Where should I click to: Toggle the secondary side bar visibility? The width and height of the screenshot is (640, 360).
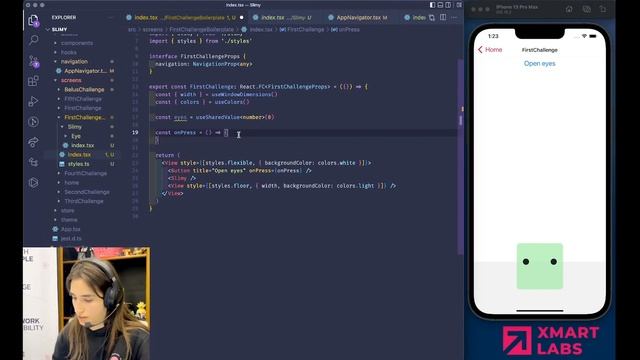click(x=449, y=5)
